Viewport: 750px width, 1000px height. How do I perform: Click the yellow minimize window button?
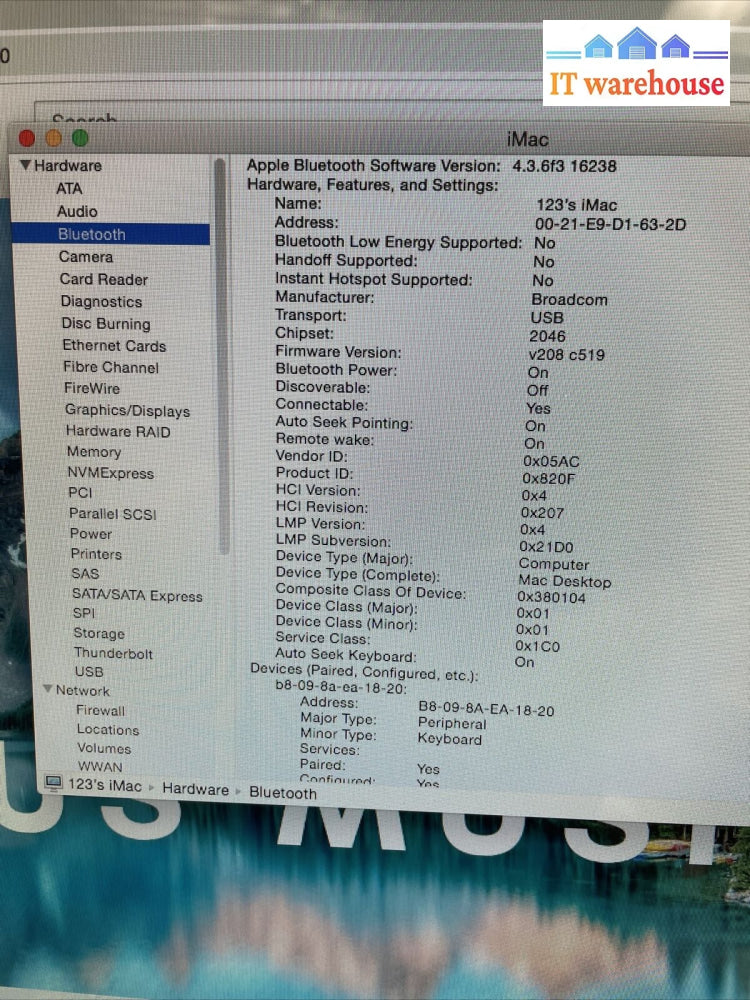pyautogui.click(x=53, y=139)
